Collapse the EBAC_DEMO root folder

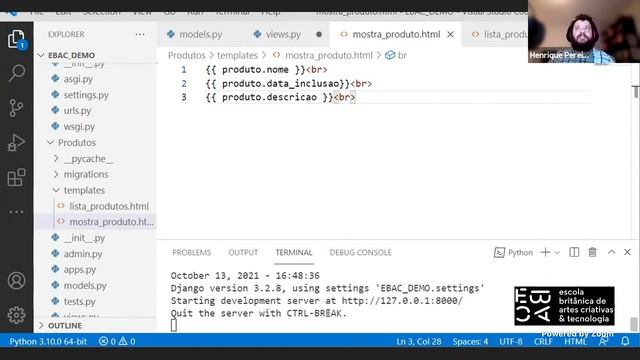click(x=96, y=55)
